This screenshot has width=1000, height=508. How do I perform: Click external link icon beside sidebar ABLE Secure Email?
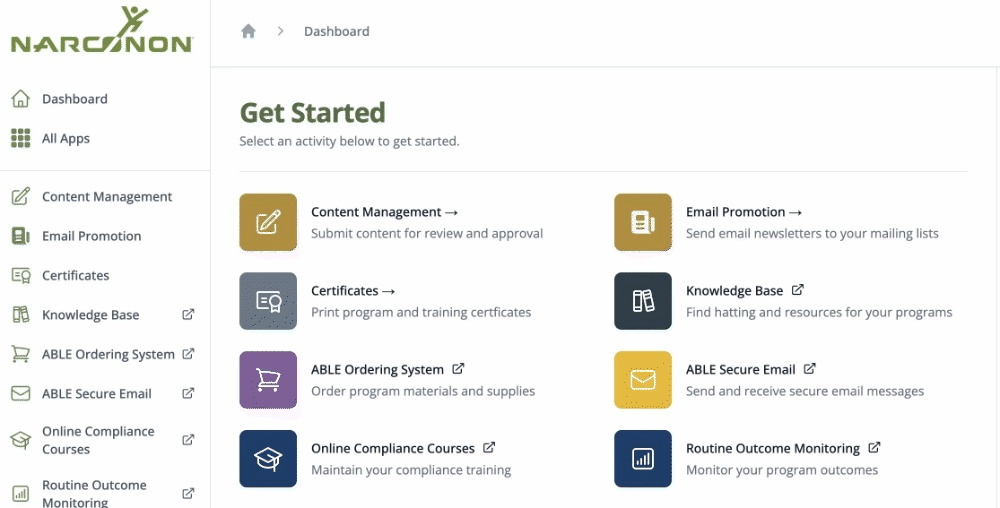tap(188, 393)
